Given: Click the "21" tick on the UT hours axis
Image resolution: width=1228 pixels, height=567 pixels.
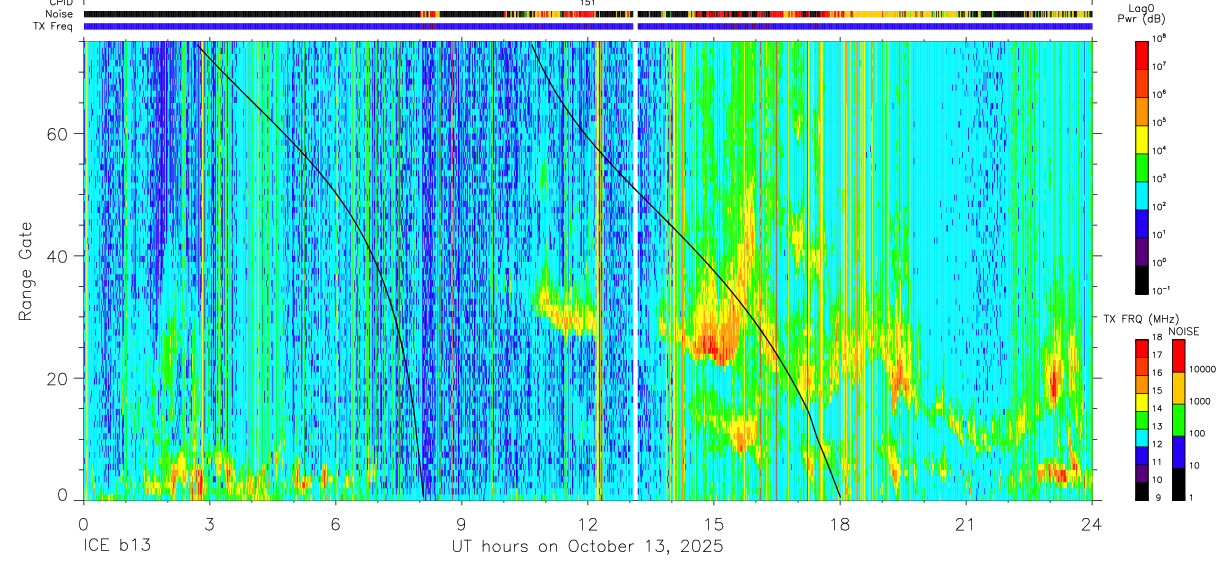Looking at the screenshot, I should [966, 524].
